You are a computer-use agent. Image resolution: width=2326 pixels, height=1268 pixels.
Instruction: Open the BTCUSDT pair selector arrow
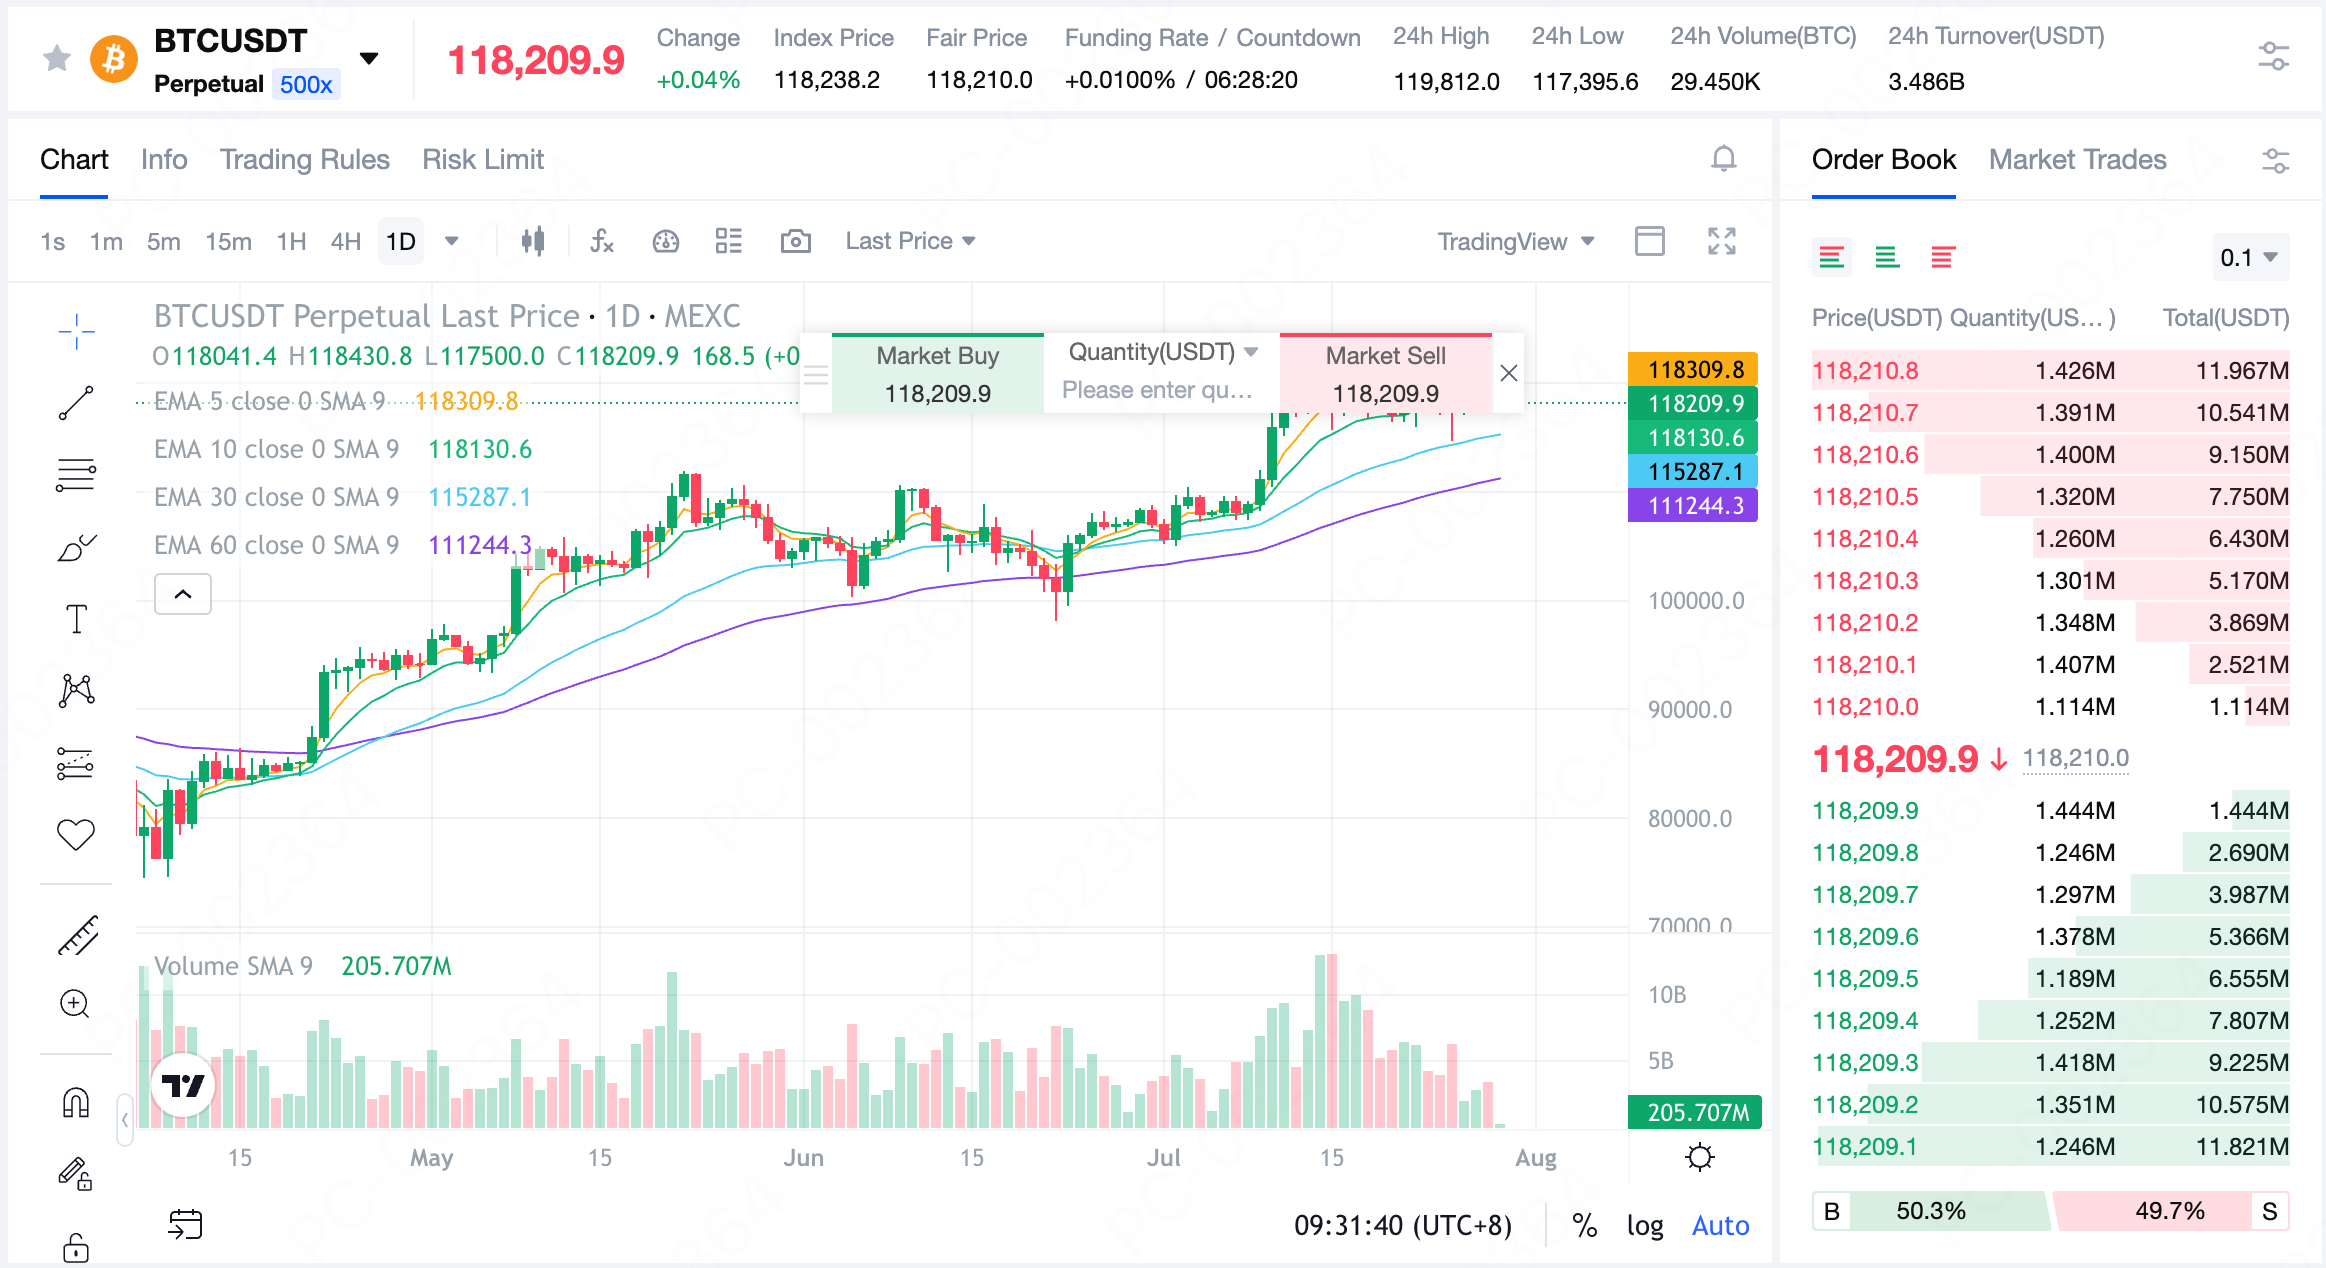[369, 58]
